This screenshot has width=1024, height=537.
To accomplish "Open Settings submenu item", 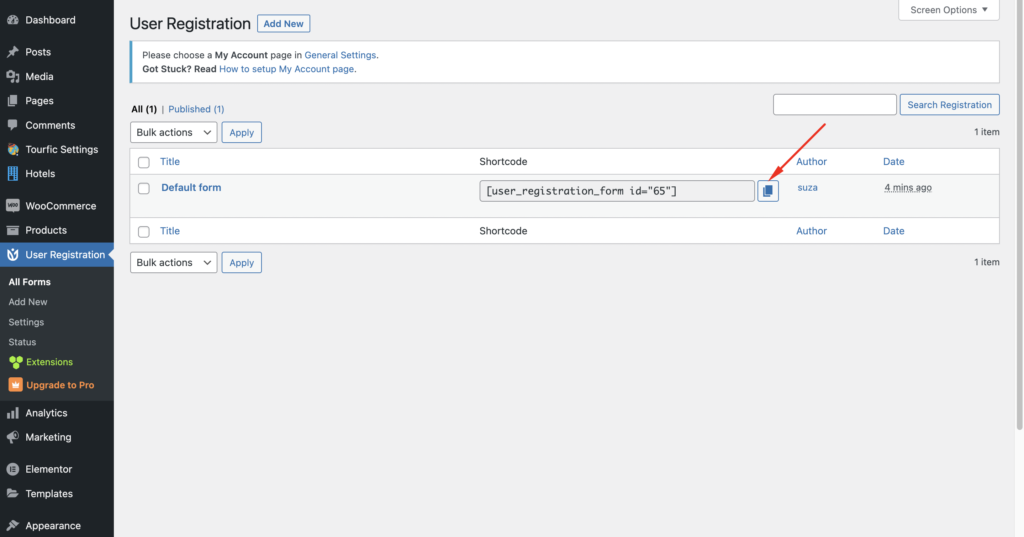I will click(26, 322).
